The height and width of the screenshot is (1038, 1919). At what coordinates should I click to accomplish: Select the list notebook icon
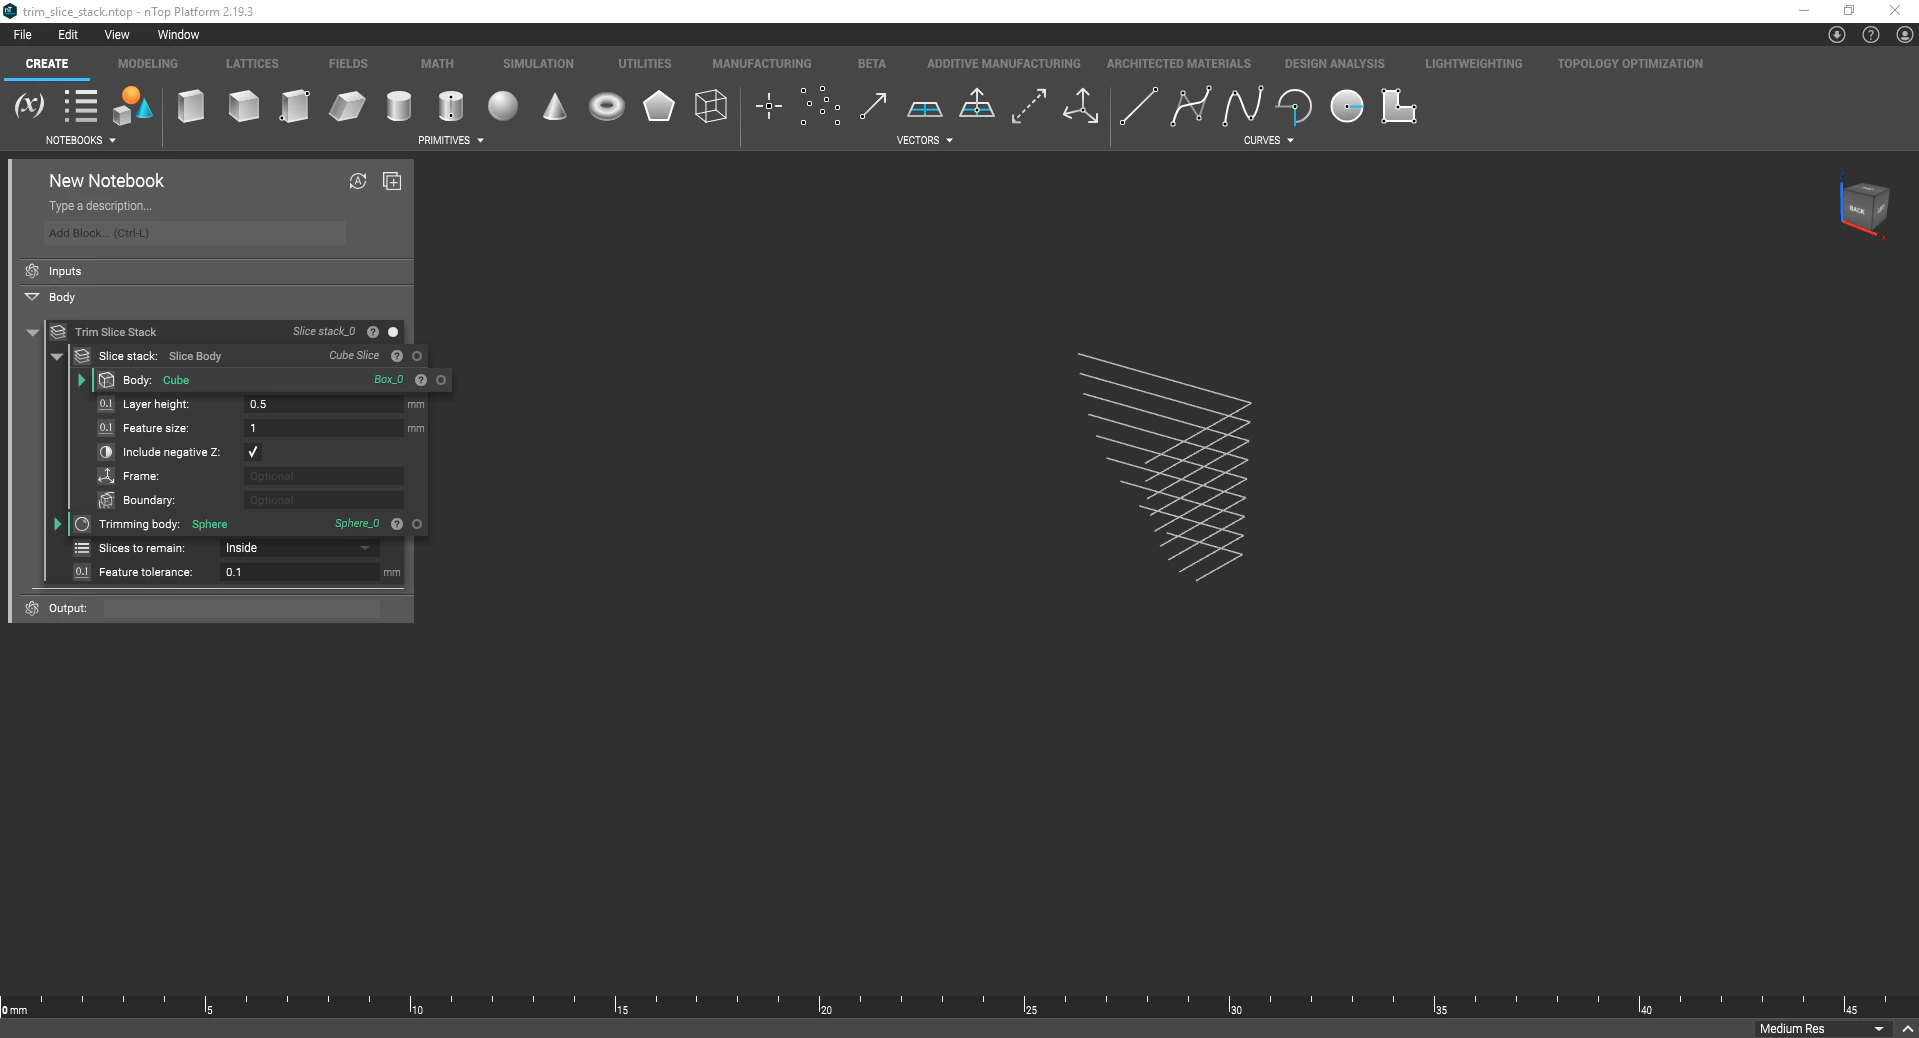coord(81,106)
